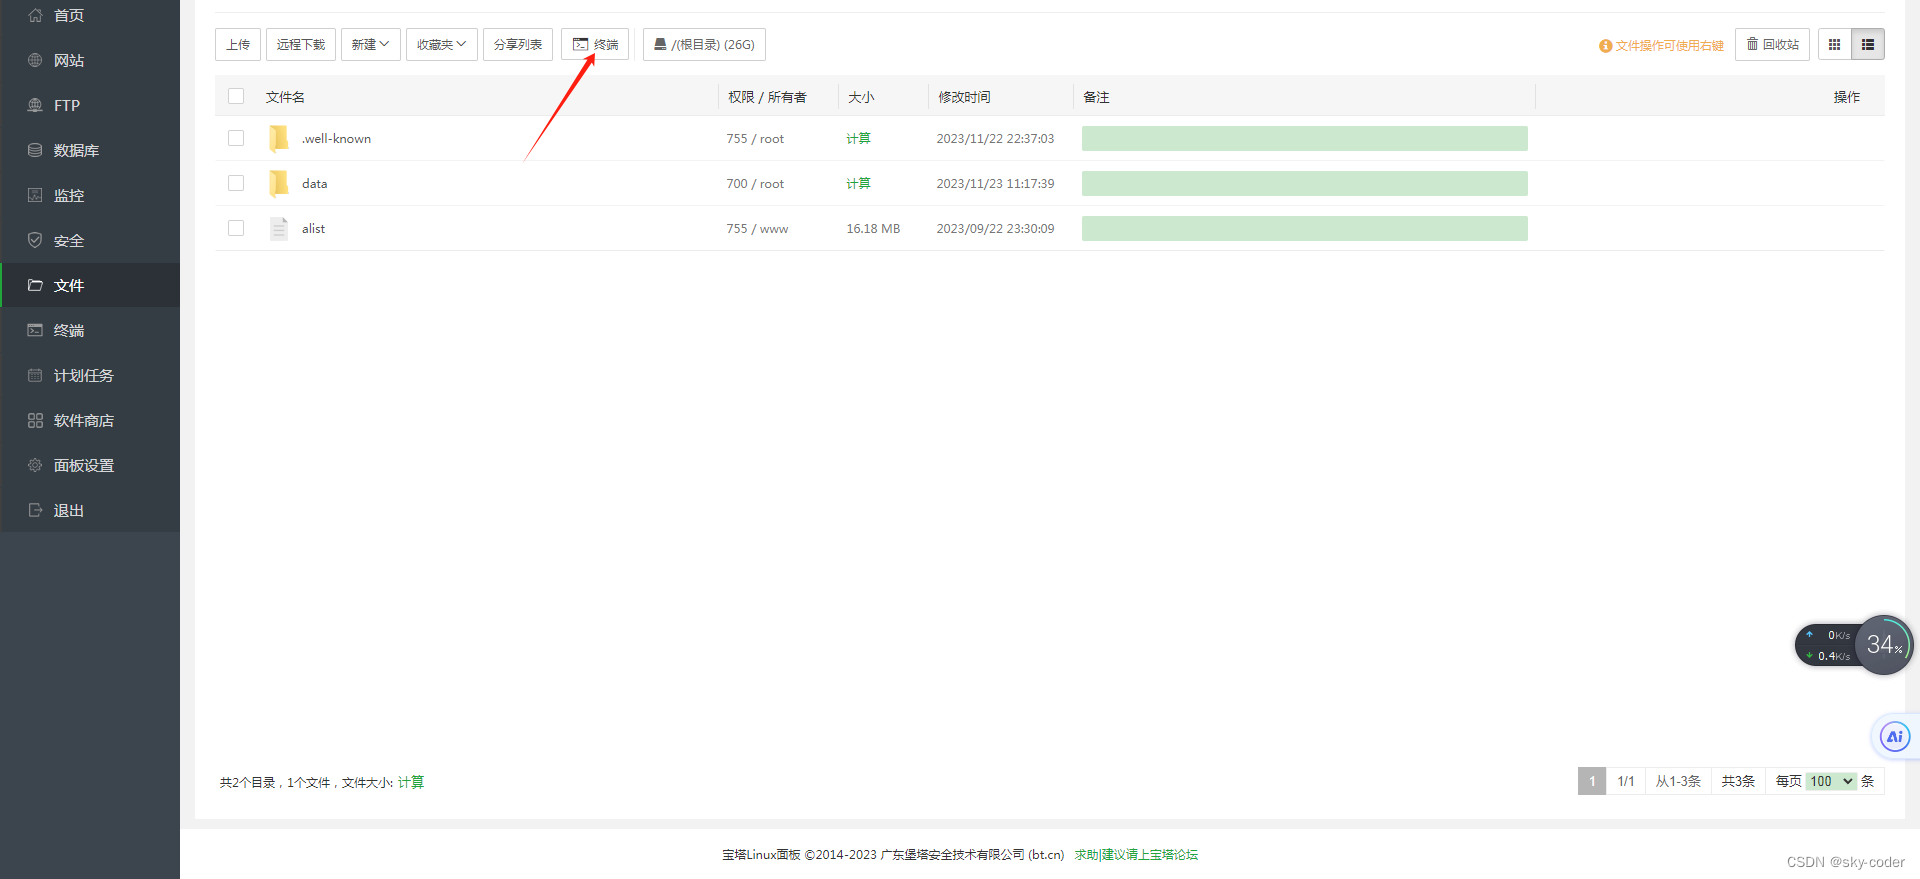Click the orange info icon beside 文件操作可使用右键
This screenshot has height=879, width=1920.
pyautogui.click(x=1605, y=46)
